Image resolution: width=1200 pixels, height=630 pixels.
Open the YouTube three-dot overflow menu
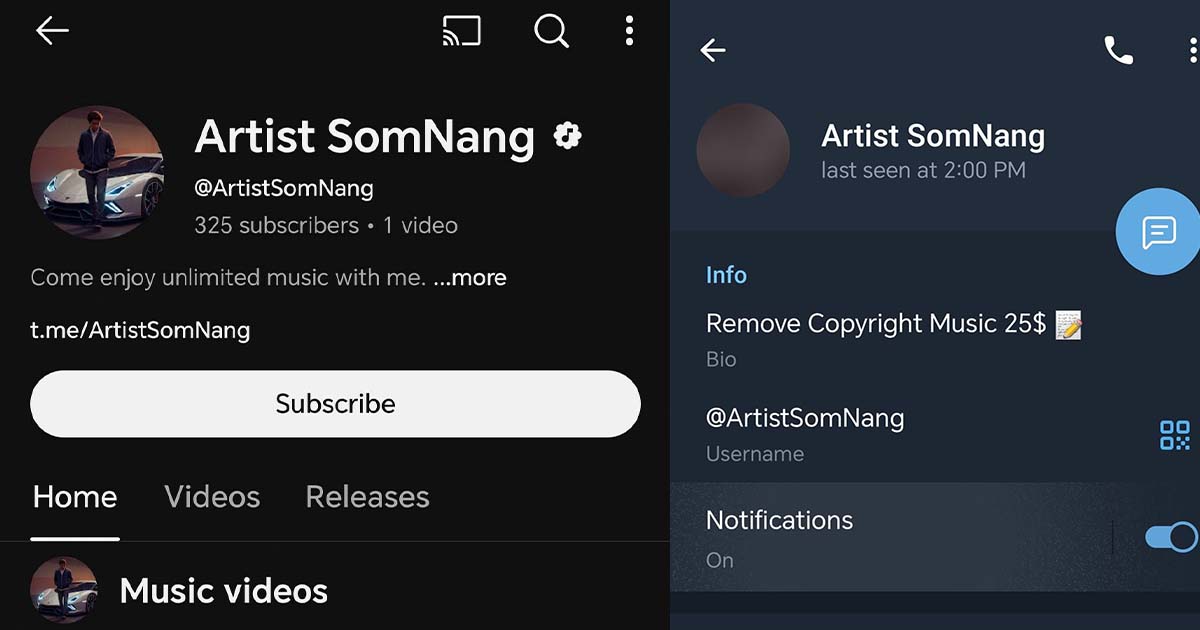(x=629, y=31)
